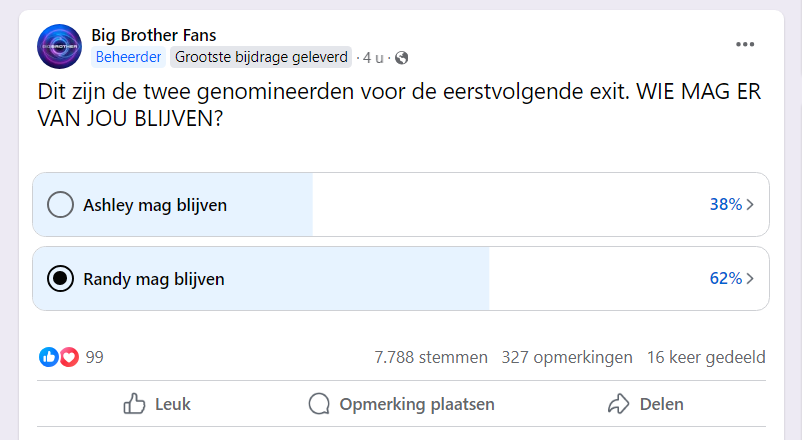The image size is (802, 440).
Task: Click the share arrow icon
Action: coord(618,404)
